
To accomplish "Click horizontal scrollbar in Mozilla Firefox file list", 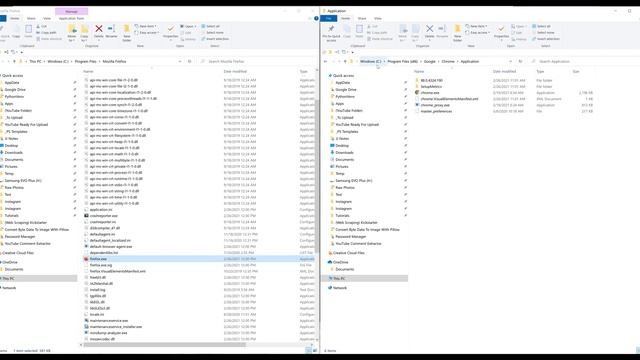I will pos(165,344).
